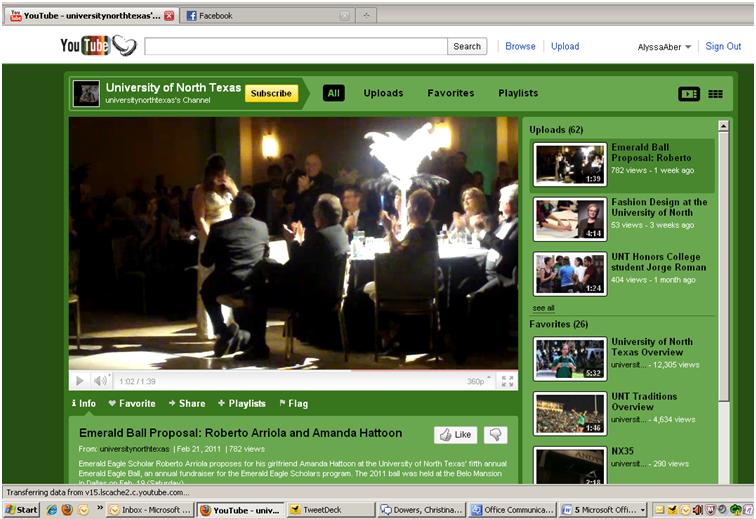Switch to player view layout icon

click(x=688, y=94)
